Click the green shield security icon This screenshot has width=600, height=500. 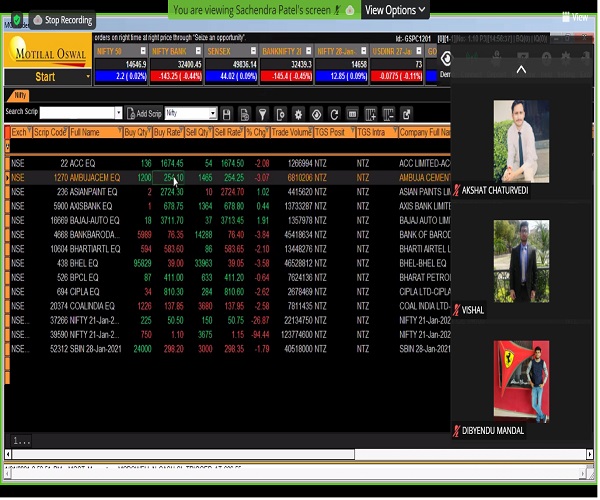(16, 19)
